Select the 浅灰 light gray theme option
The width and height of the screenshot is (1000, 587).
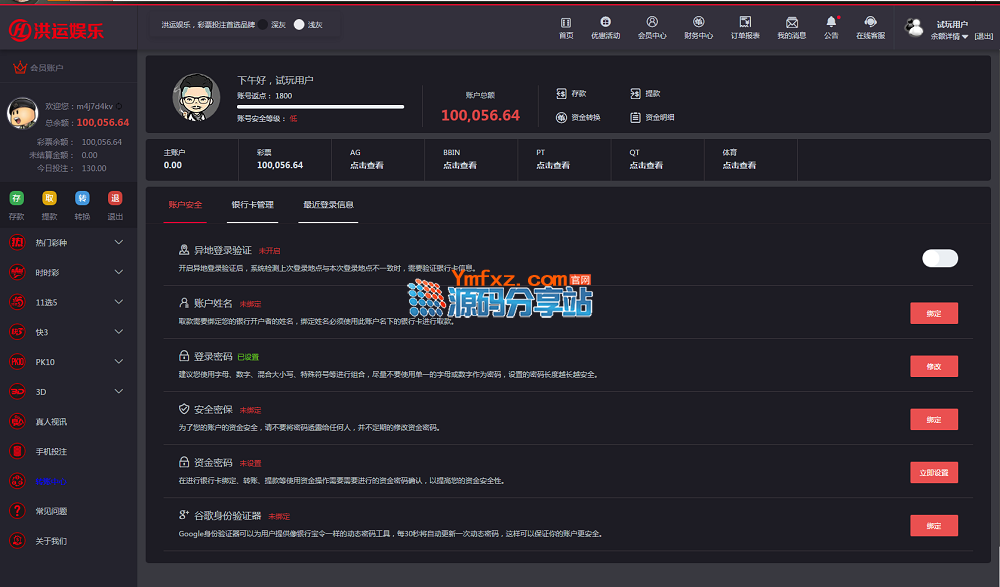299,25
